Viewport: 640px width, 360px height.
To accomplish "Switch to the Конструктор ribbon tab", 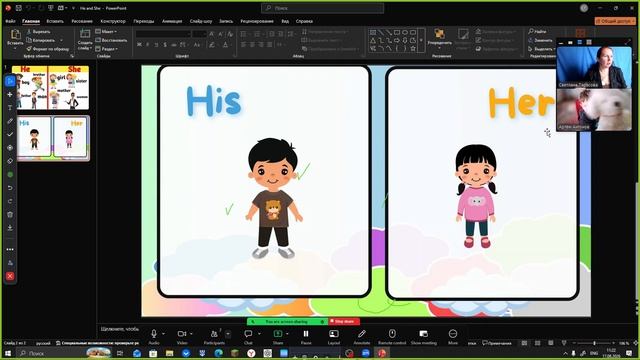I will pyautogui.click(x=113, y=21).
